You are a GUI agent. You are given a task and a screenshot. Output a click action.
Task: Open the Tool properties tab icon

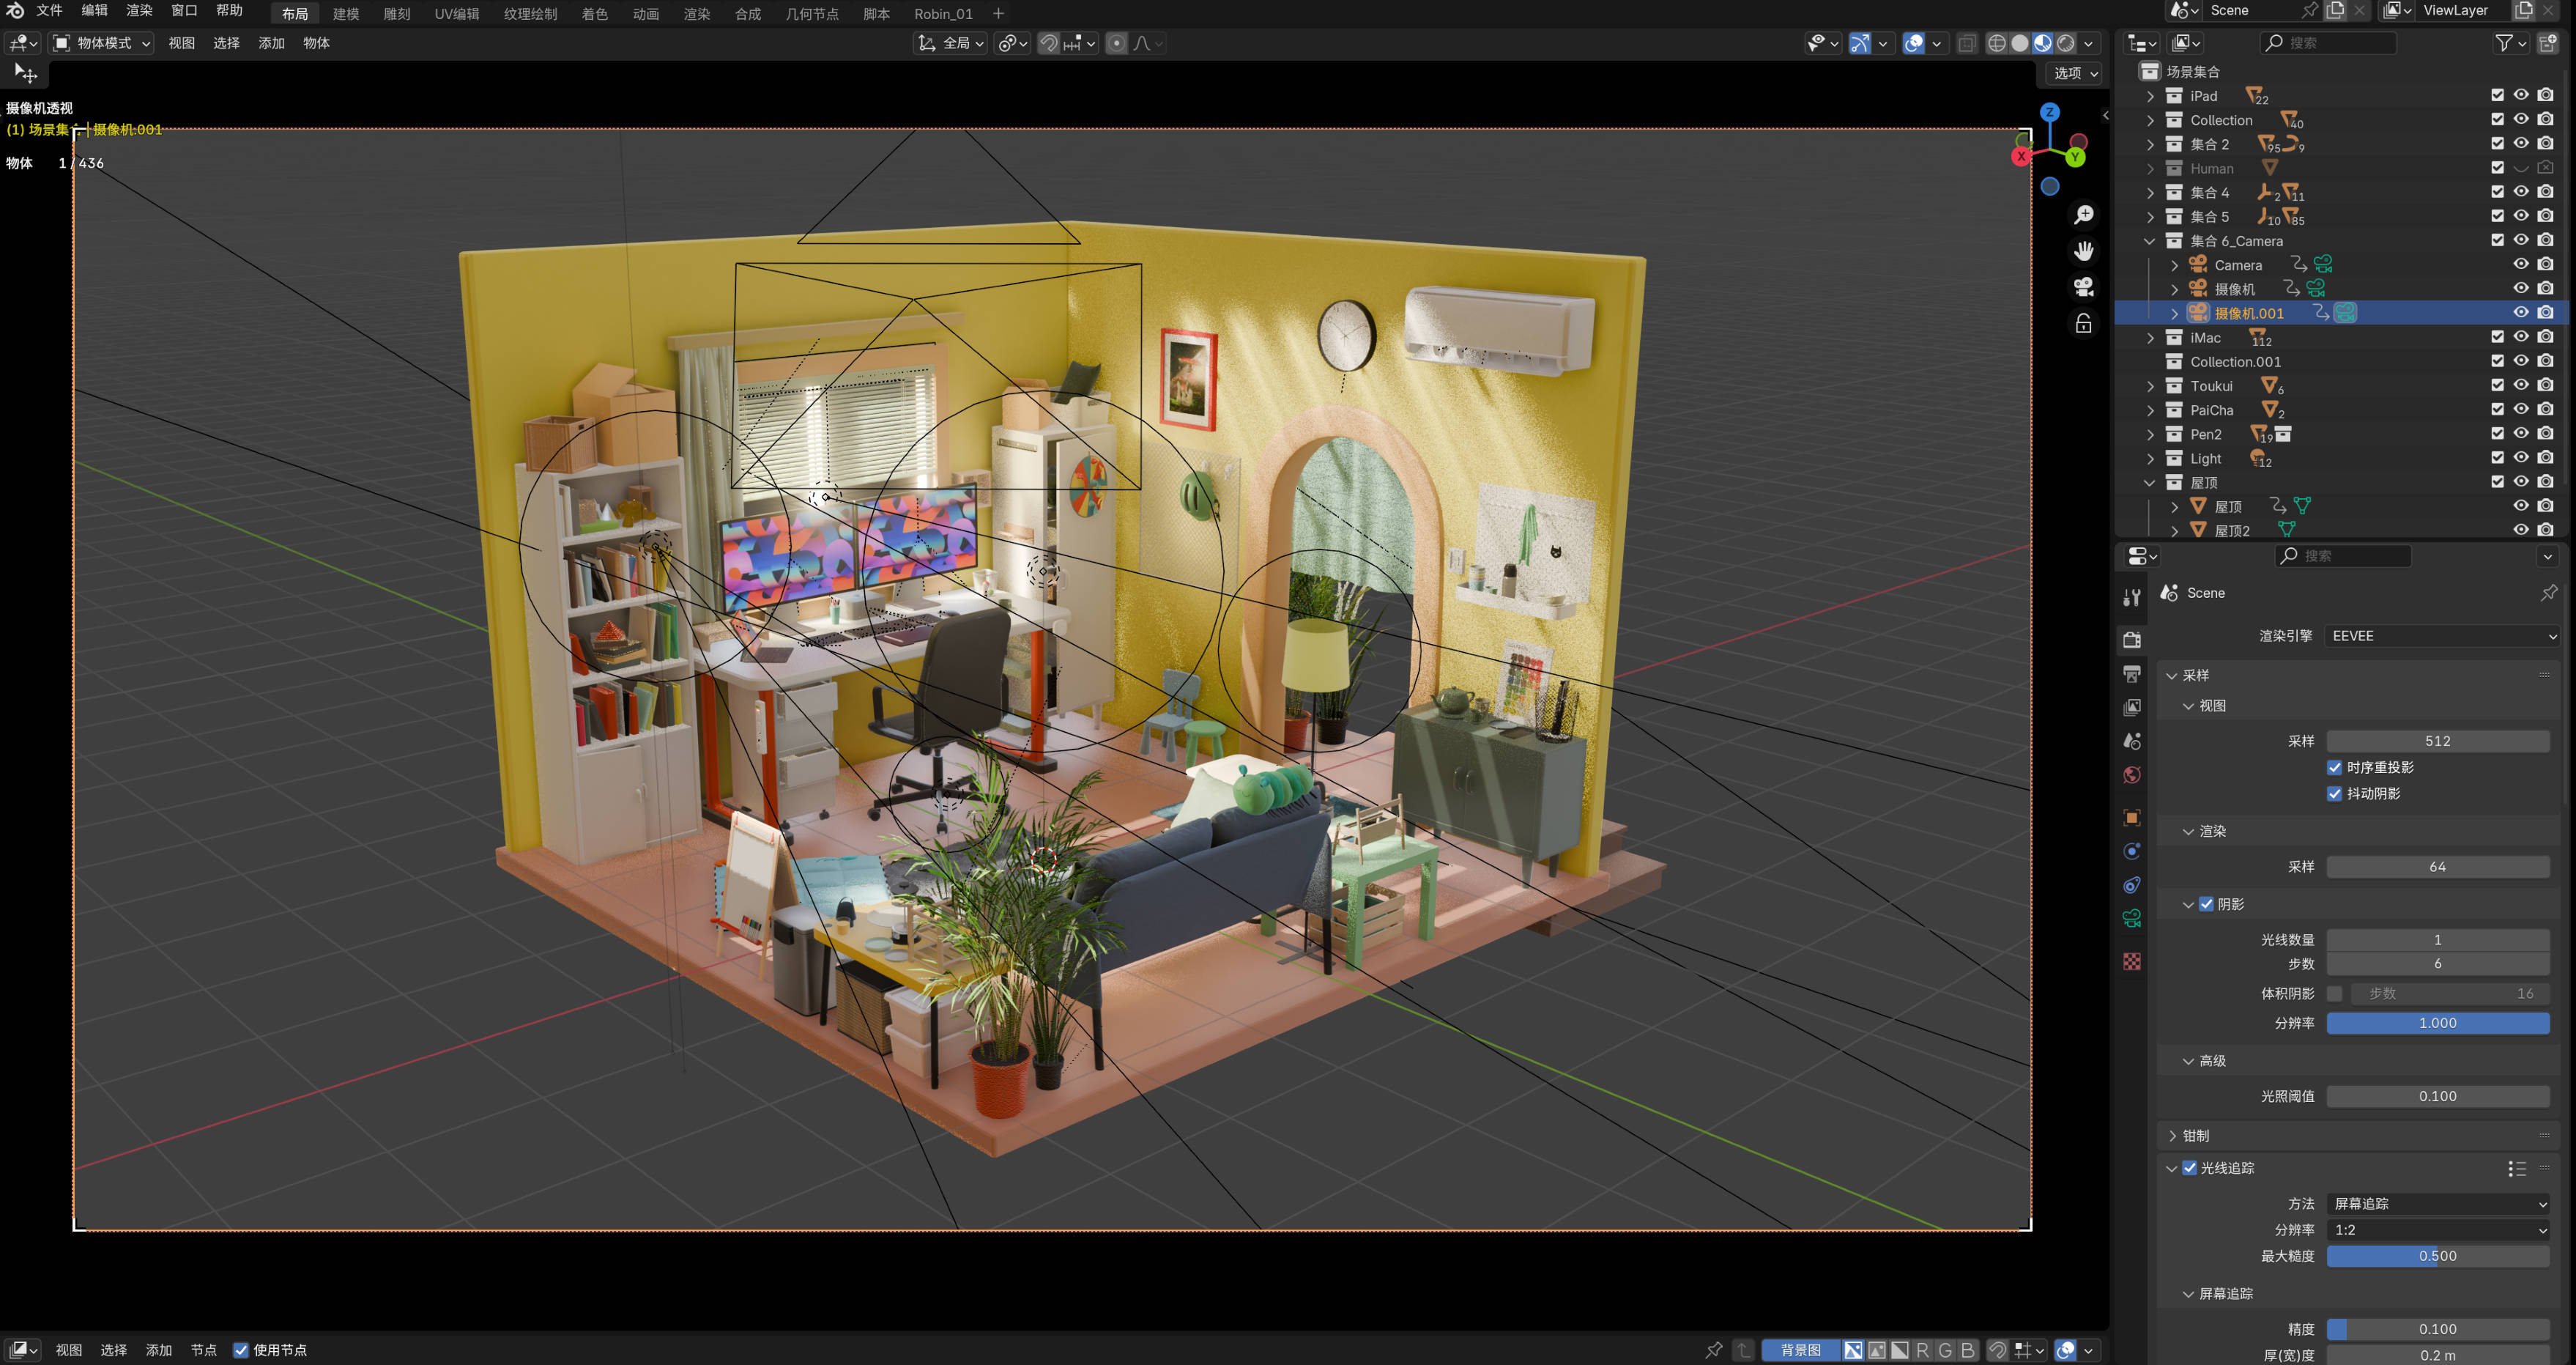point(2131,598)
